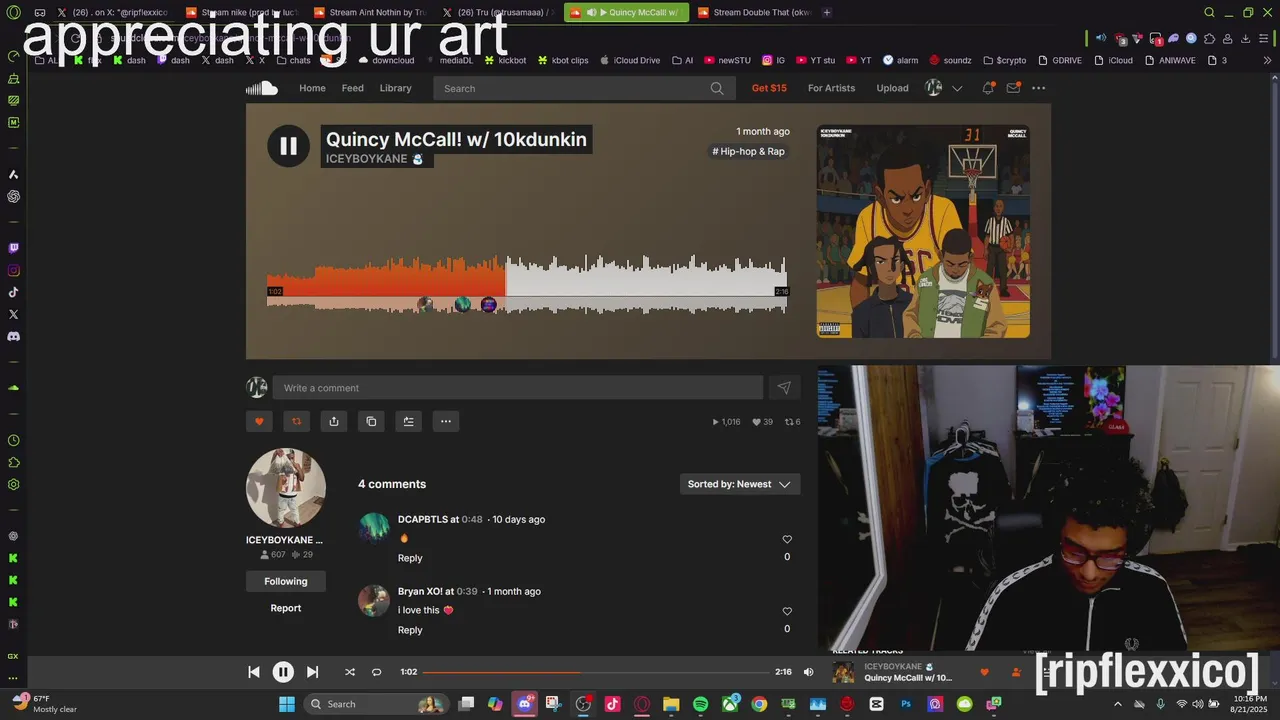Like current track in bottom player bar

[984, 672]
